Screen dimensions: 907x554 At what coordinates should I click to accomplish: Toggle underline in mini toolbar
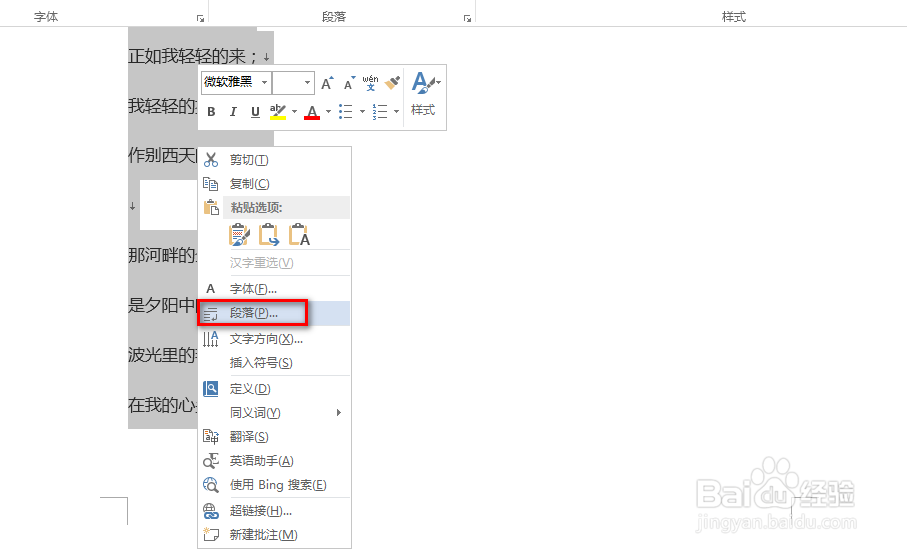point(255,112)
